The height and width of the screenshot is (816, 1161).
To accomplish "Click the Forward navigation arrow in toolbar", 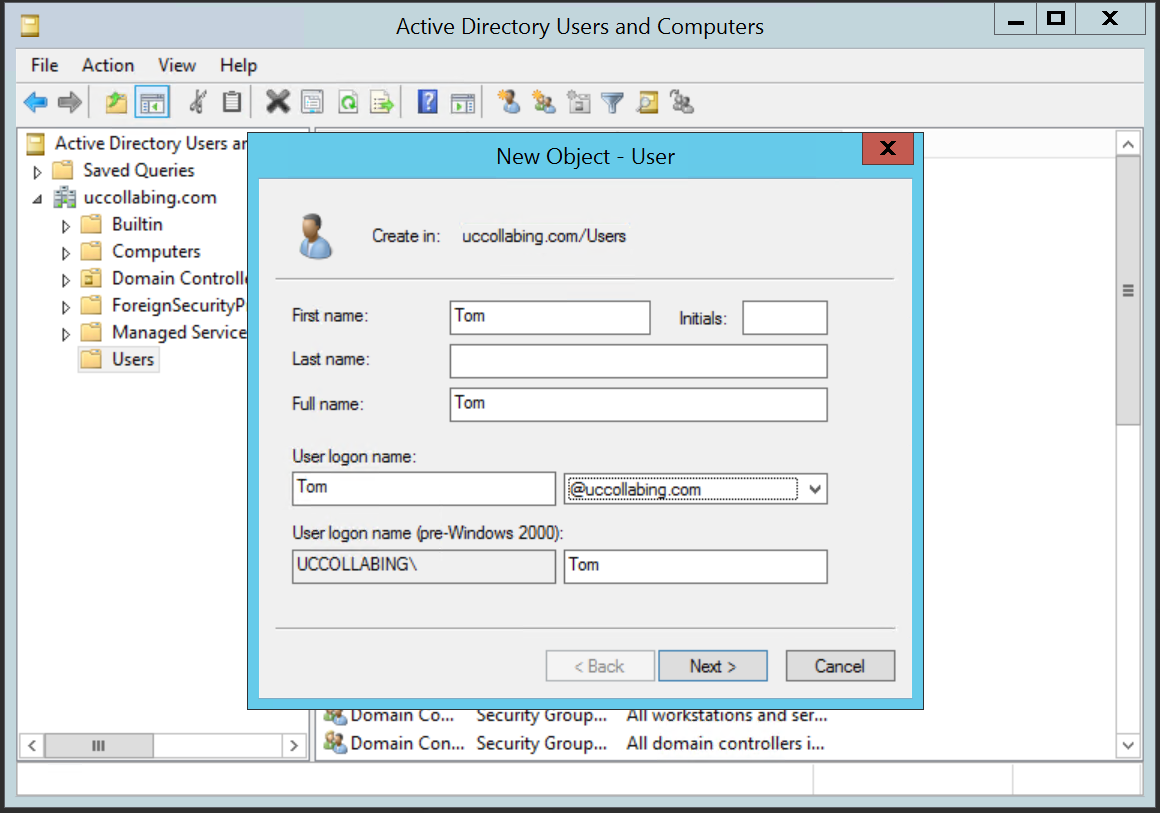I will [x=70, y=102].
